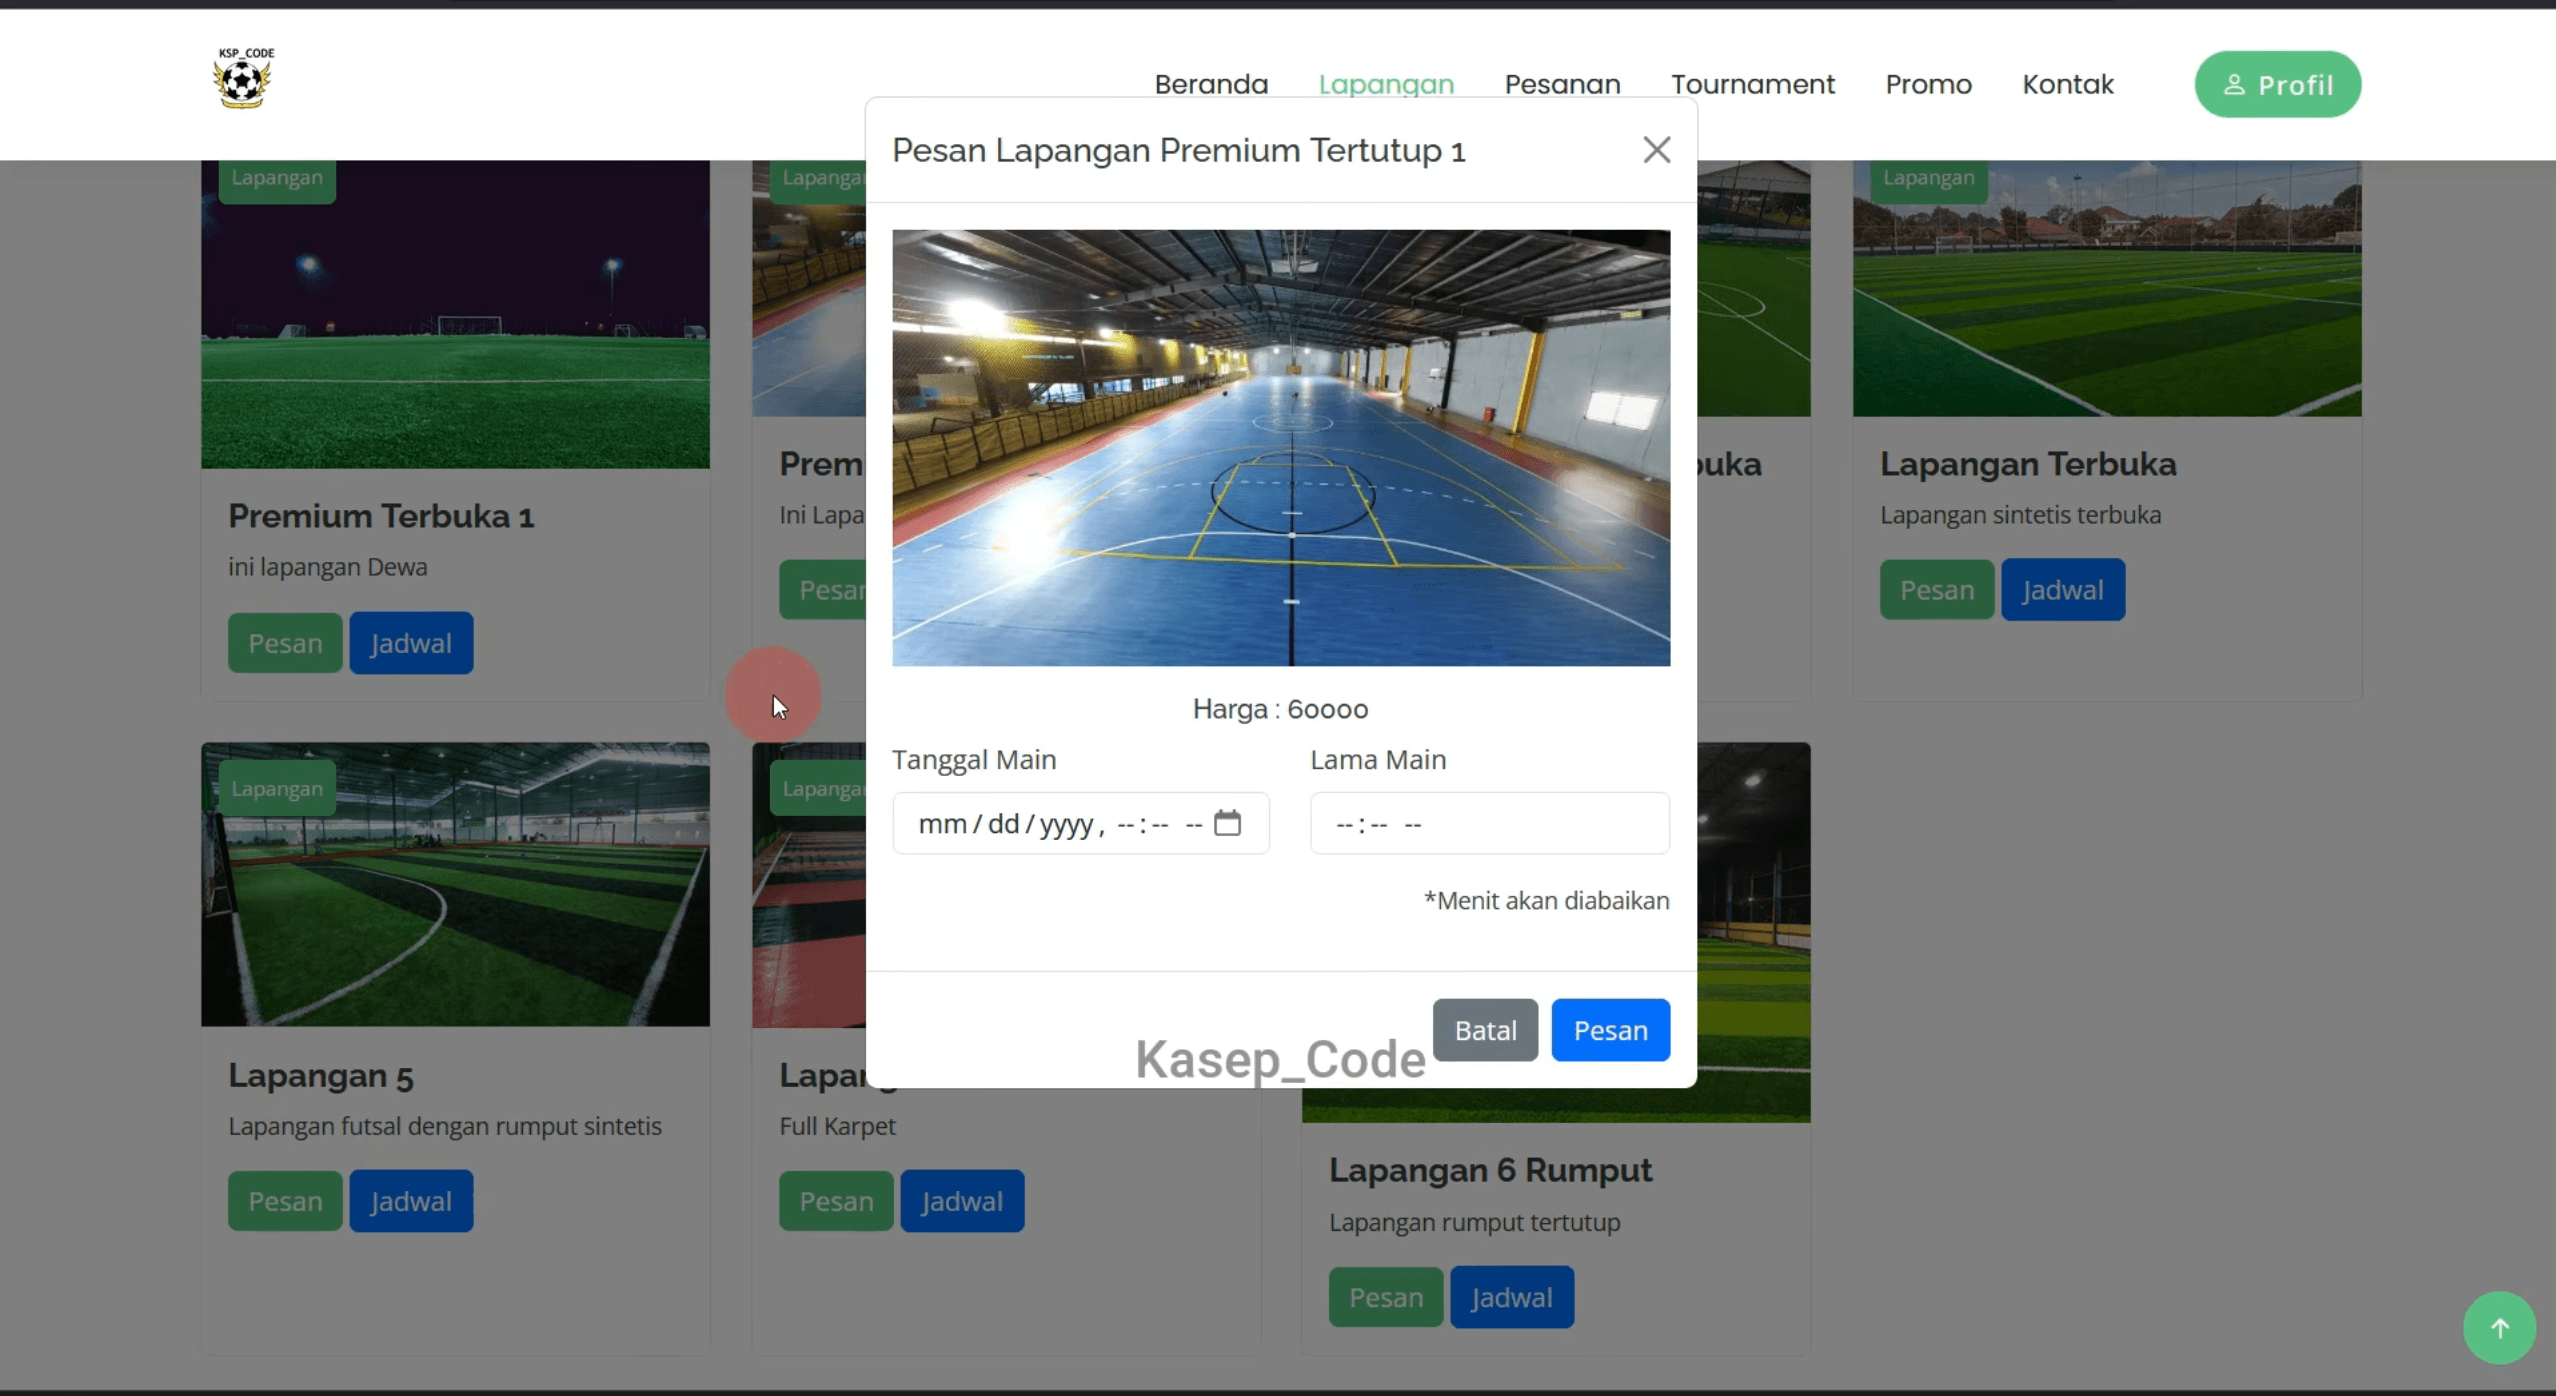Click the Lapangan Terbuka card title
The image size is (2556, 1396).
[2028, 464]
